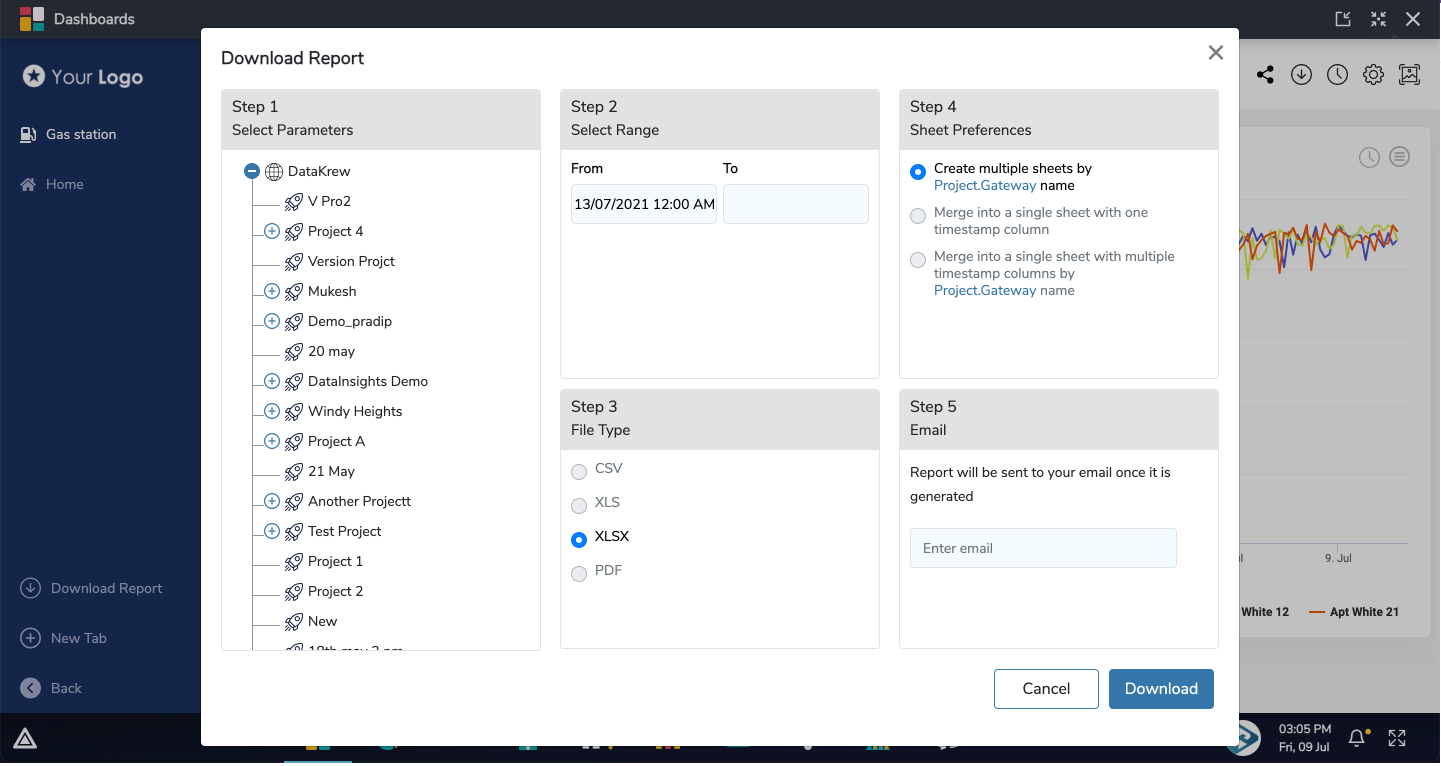Collapse the DataKrew tree node

(x=252, y=170)
